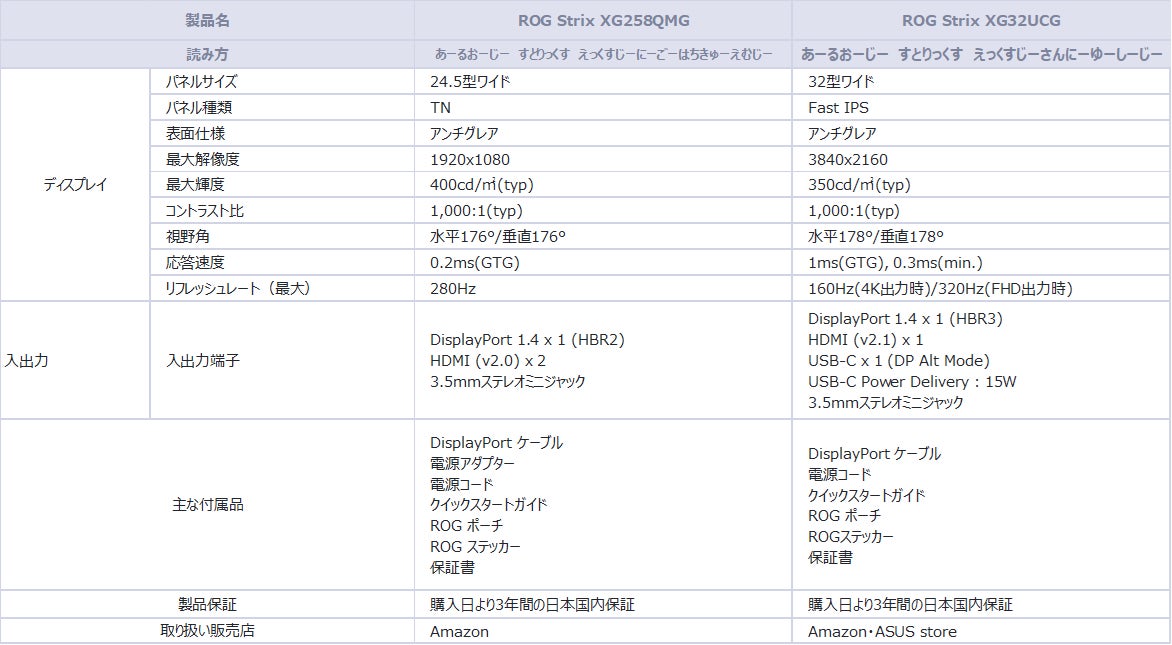Click the ディスプレイ category cell

[x=75, y=185]
